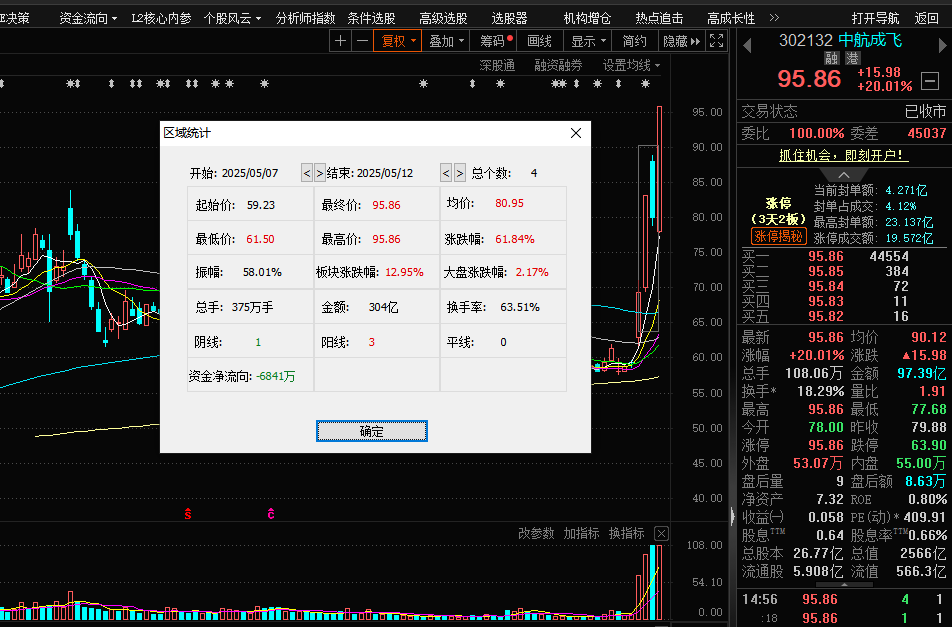
Task: Click the 抓住机会，即刻开户 link
Action: [x=844, y=155]
